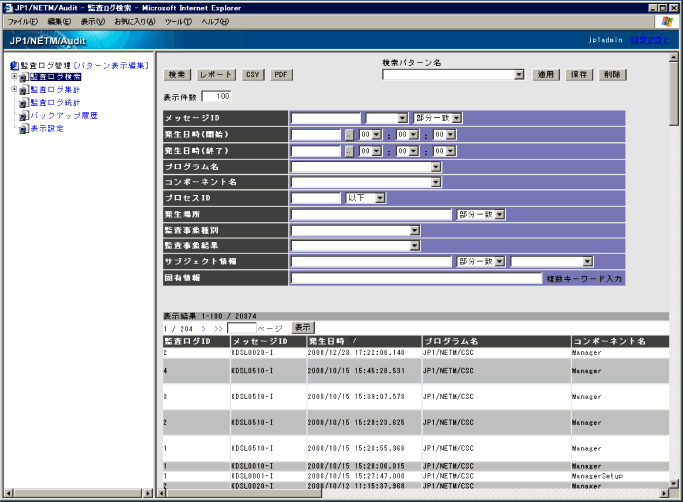
Task: Expand the 監査ログ集計 tree node
Action: pos(13,90)
